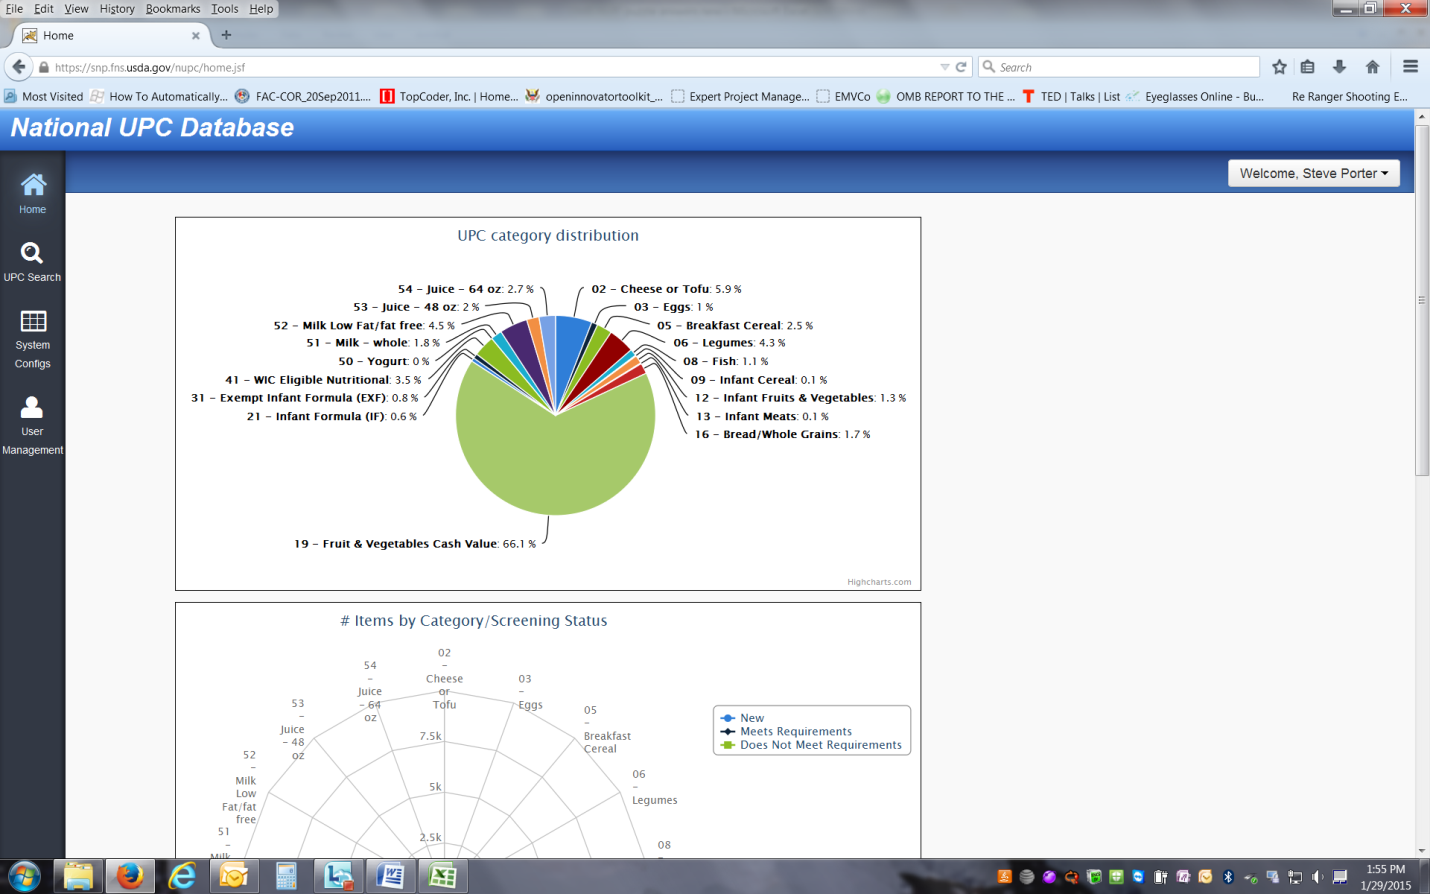This screenshot has height=894, width=1430.
Task: Click the "UPC category distribution" chart title
Action: point(548,236)
